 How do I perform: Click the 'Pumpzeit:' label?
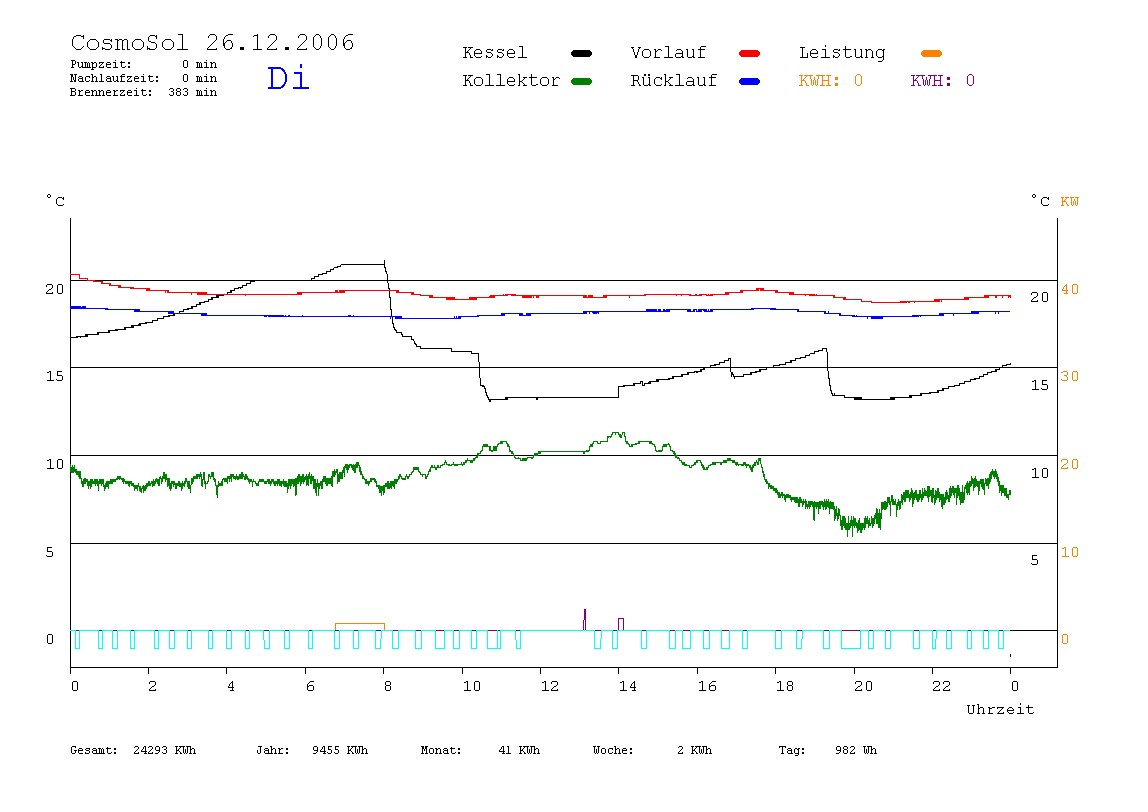pos(101,64)
